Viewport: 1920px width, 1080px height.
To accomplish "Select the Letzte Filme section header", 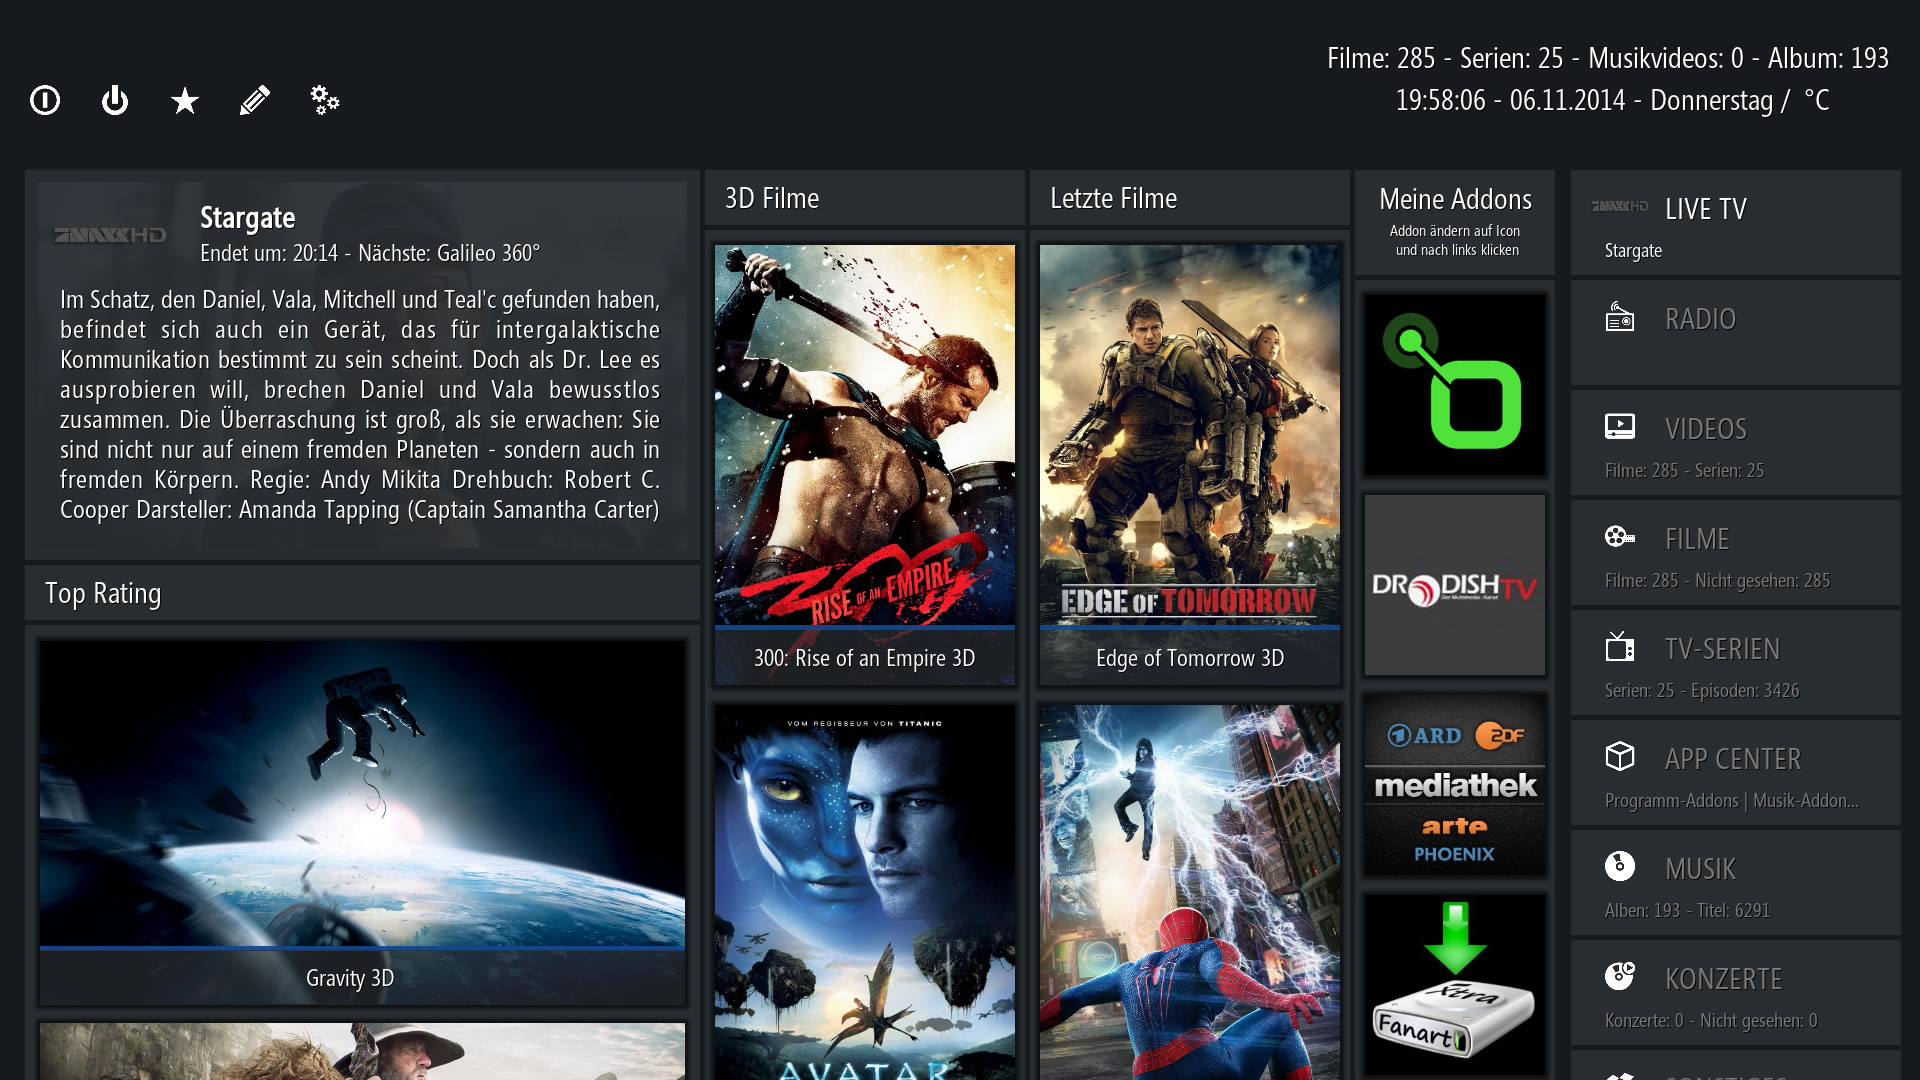I will (1190, 198).
